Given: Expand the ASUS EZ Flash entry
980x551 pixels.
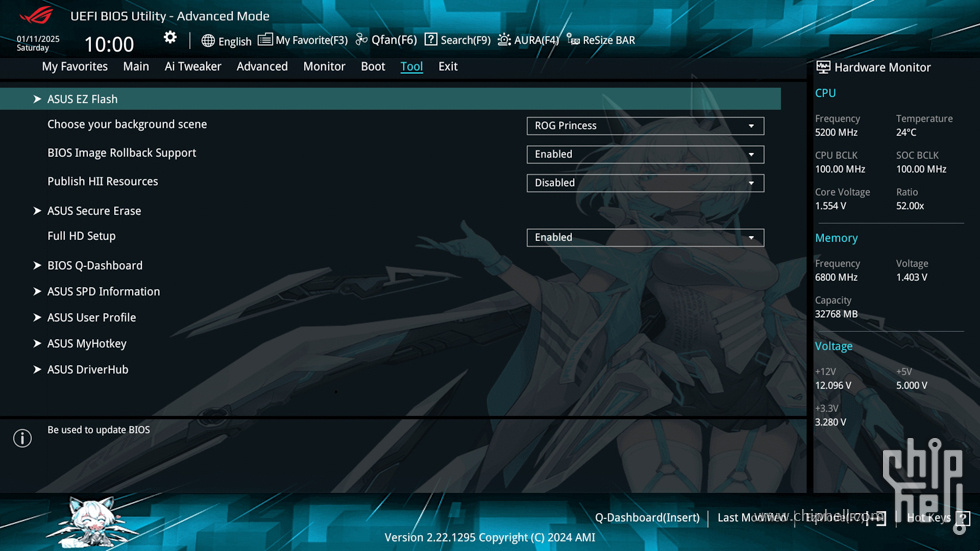Looking at the screenshot, I should (390, 99).
